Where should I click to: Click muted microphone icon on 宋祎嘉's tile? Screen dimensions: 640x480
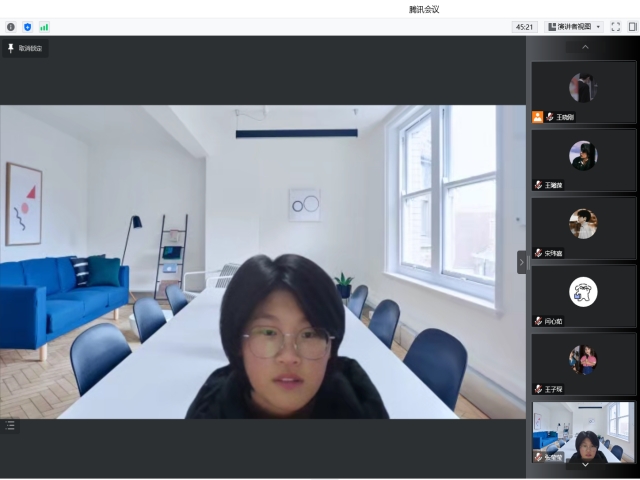pyautogui.click(x=539, y=253)
